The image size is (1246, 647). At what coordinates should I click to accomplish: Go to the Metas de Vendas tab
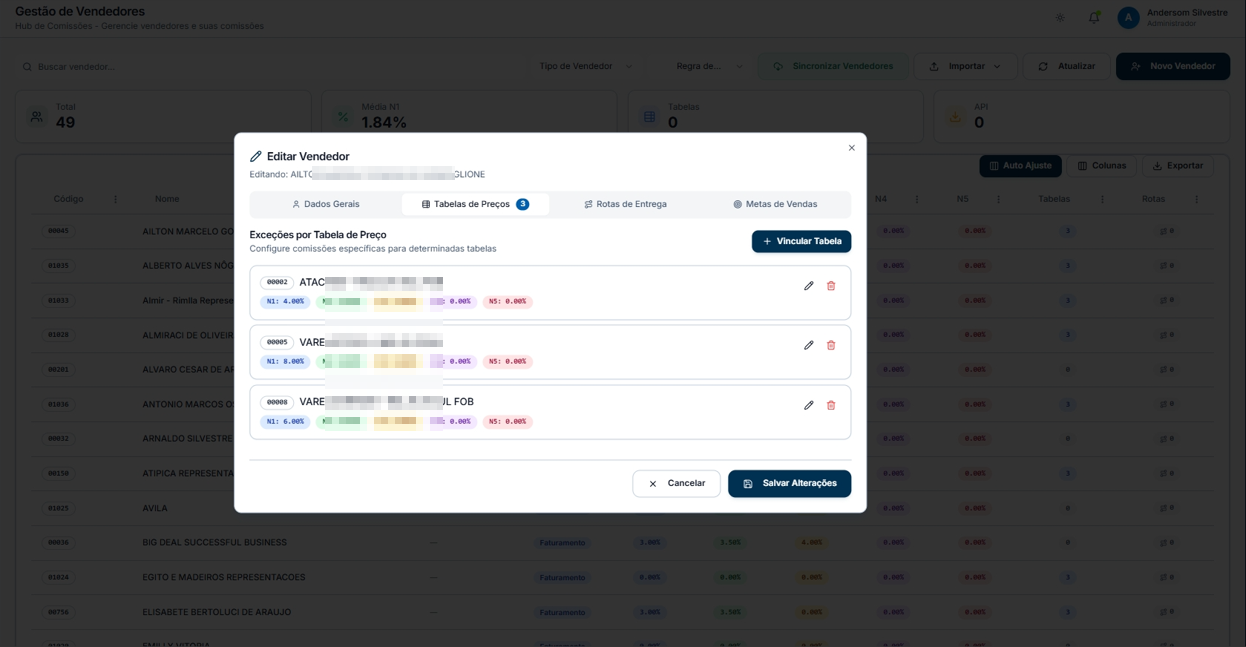pyautogui.click(x=775, y=204)
